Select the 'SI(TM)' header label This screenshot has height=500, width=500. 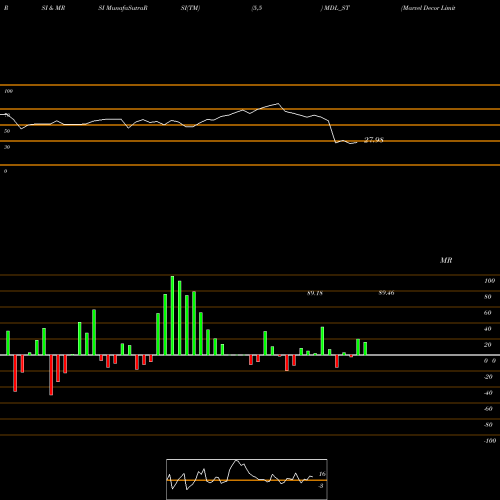[190, 8]
